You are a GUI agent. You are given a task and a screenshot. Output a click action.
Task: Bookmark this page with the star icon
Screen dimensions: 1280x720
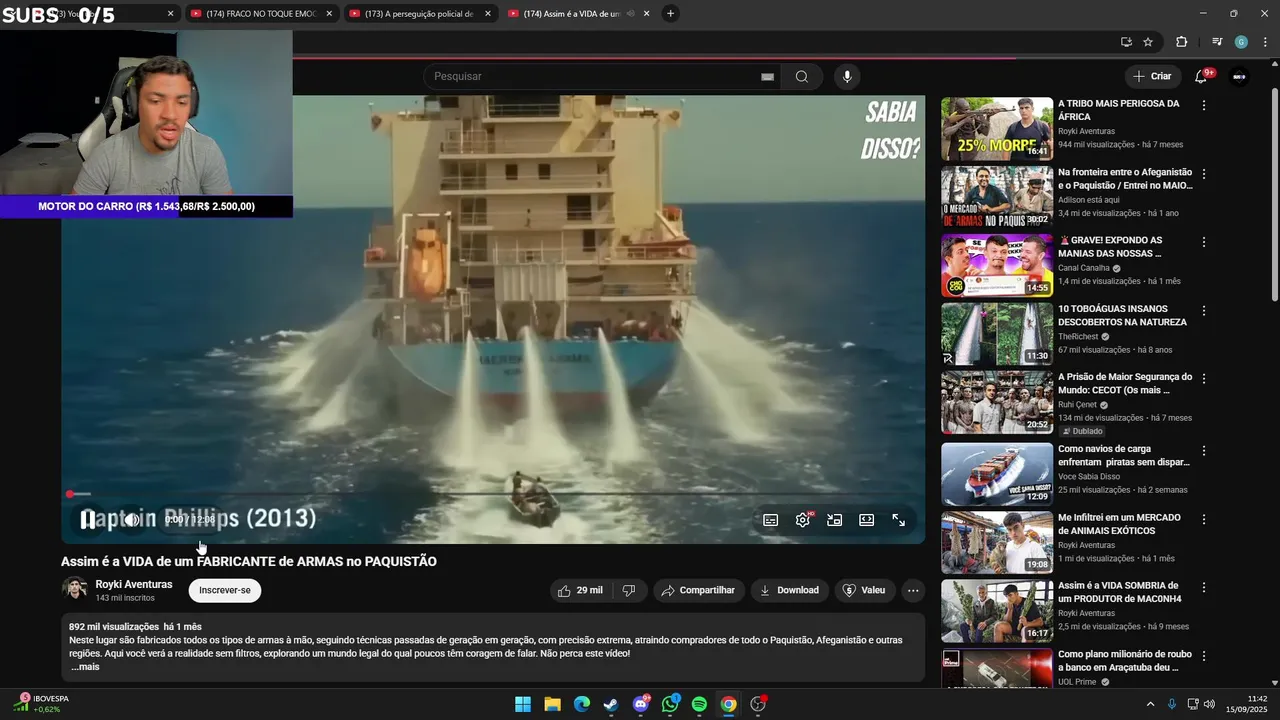click(x=1148, y=42)
